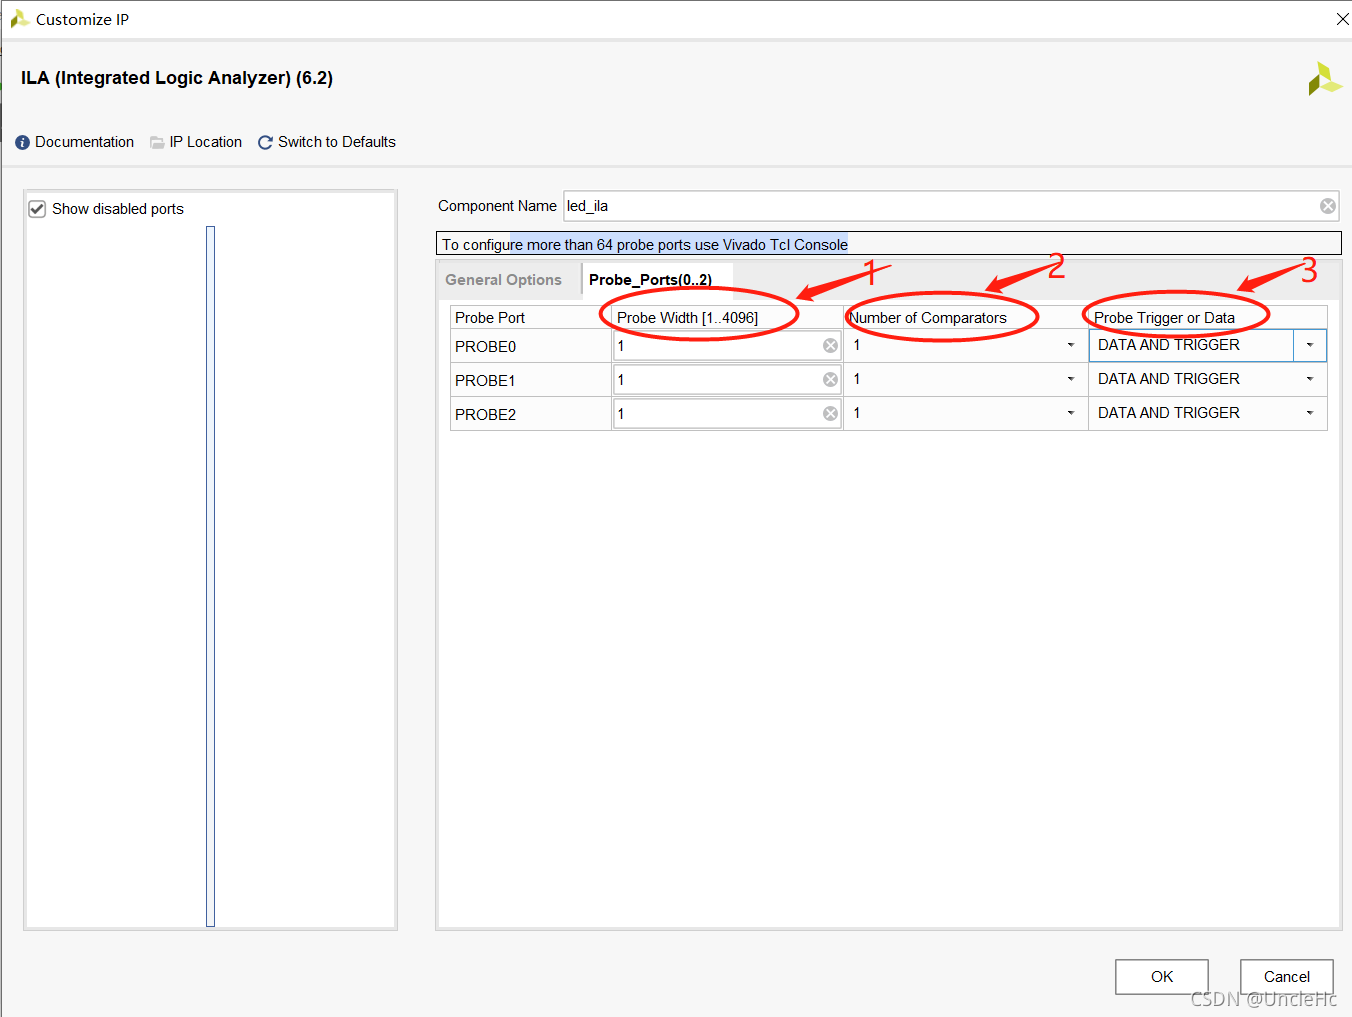The height and width of the screenshot is (1017, 1352).
Task: Click the Vivado logo in header
Action: (x=1324, y=79)
